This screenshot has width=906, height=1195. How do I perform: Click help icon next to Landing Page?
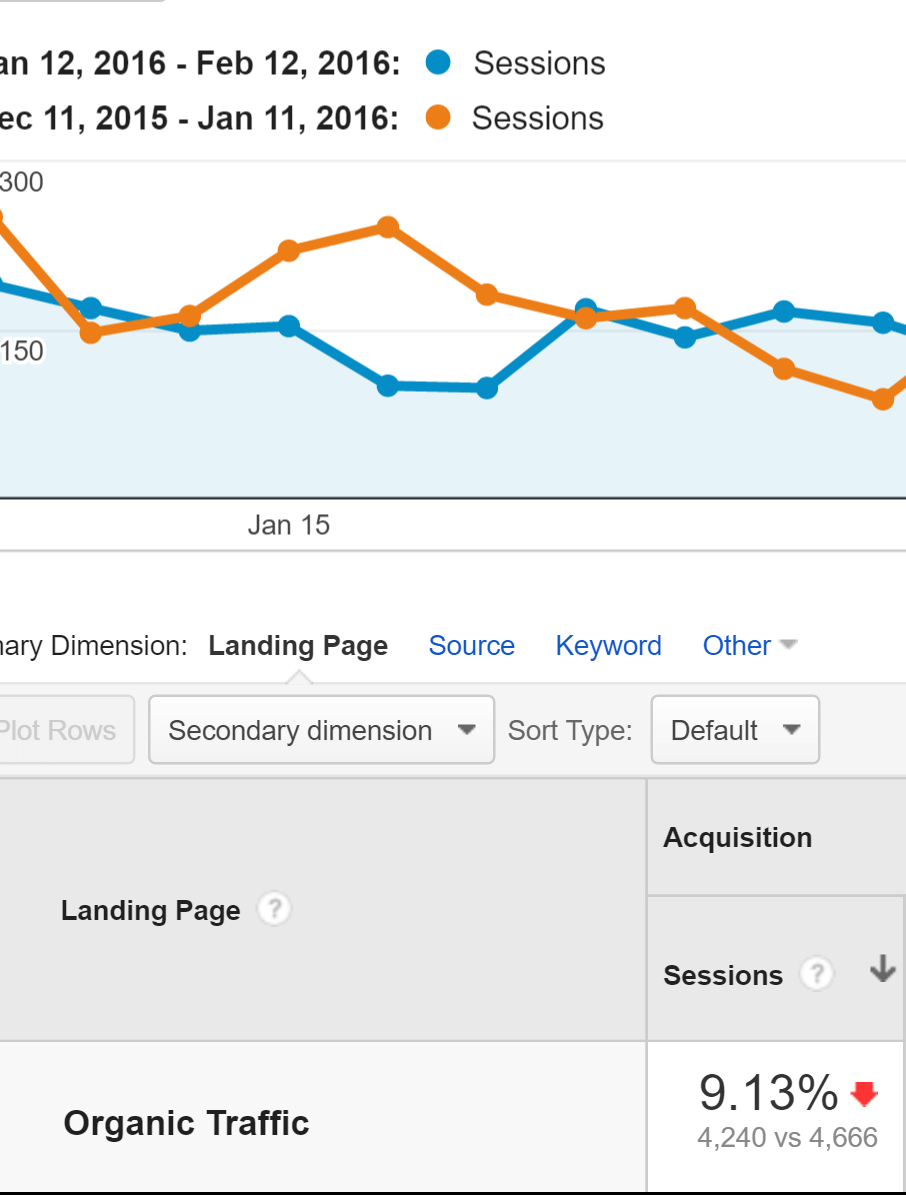pyautogui.click(x=274, y=910)
